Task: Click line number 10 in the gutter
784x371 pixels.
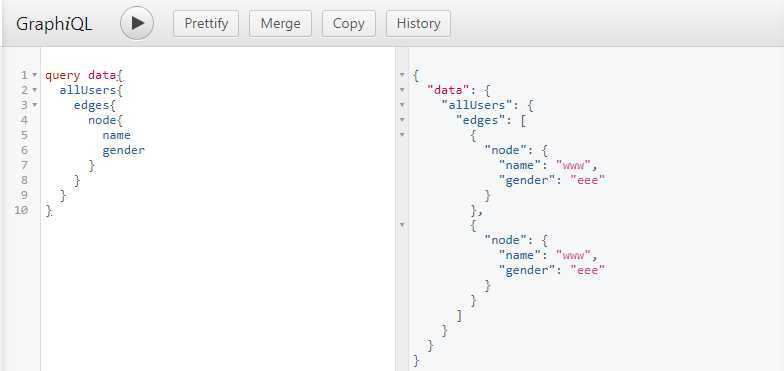Action: tap(20, 210)
